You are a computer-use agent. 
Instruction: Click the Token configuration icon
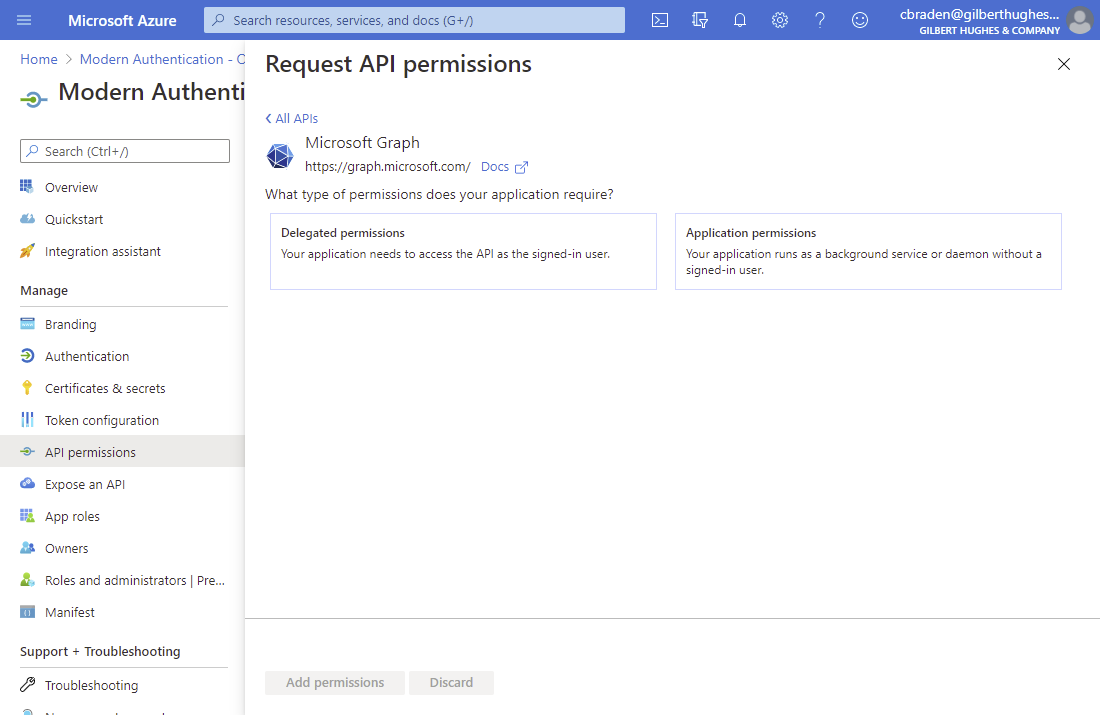pyautogui.click(x=27, y=420)
